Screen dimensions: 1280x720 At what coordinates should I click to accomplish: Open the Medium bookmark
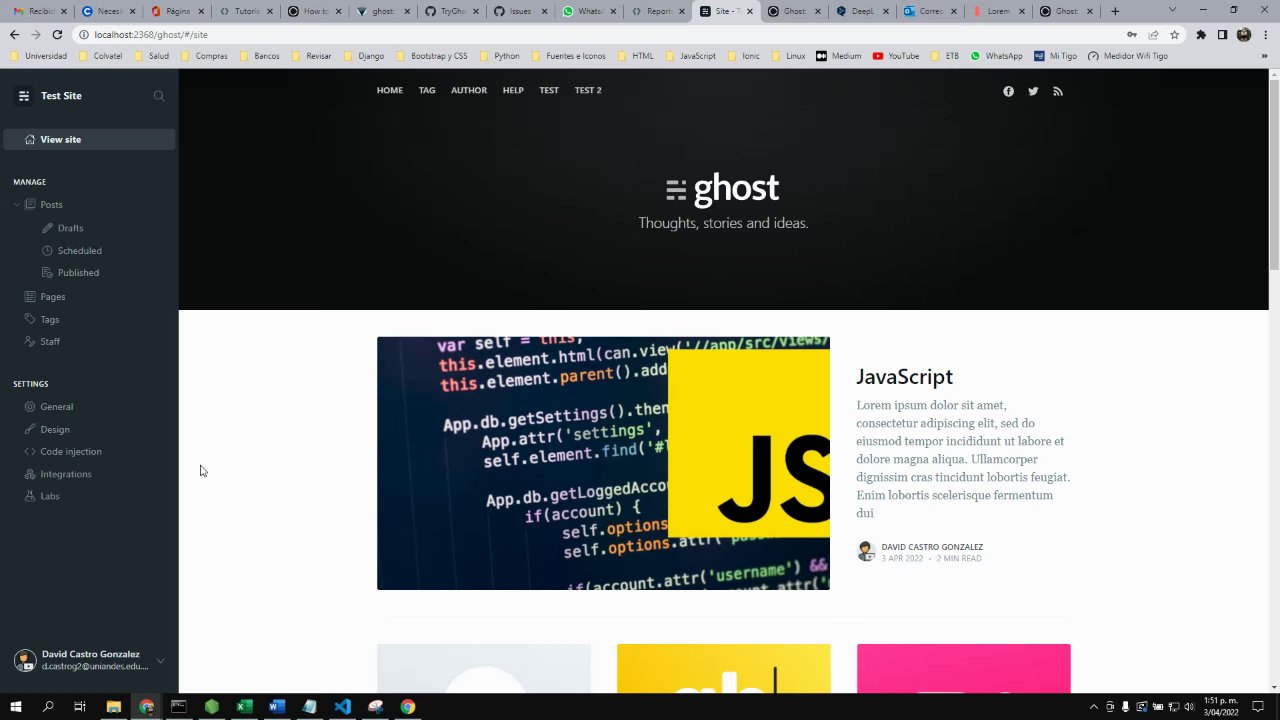839,56
